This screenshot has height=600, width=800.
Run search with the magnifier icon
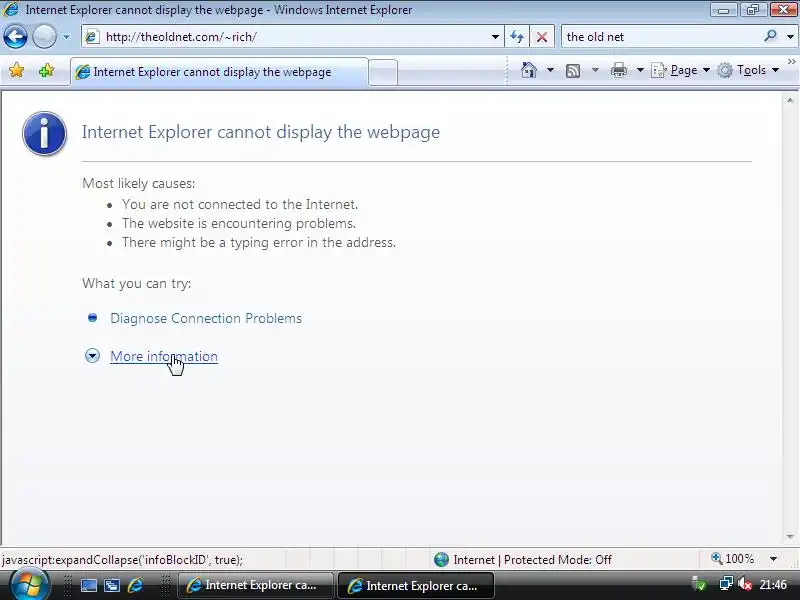[770, 36]
